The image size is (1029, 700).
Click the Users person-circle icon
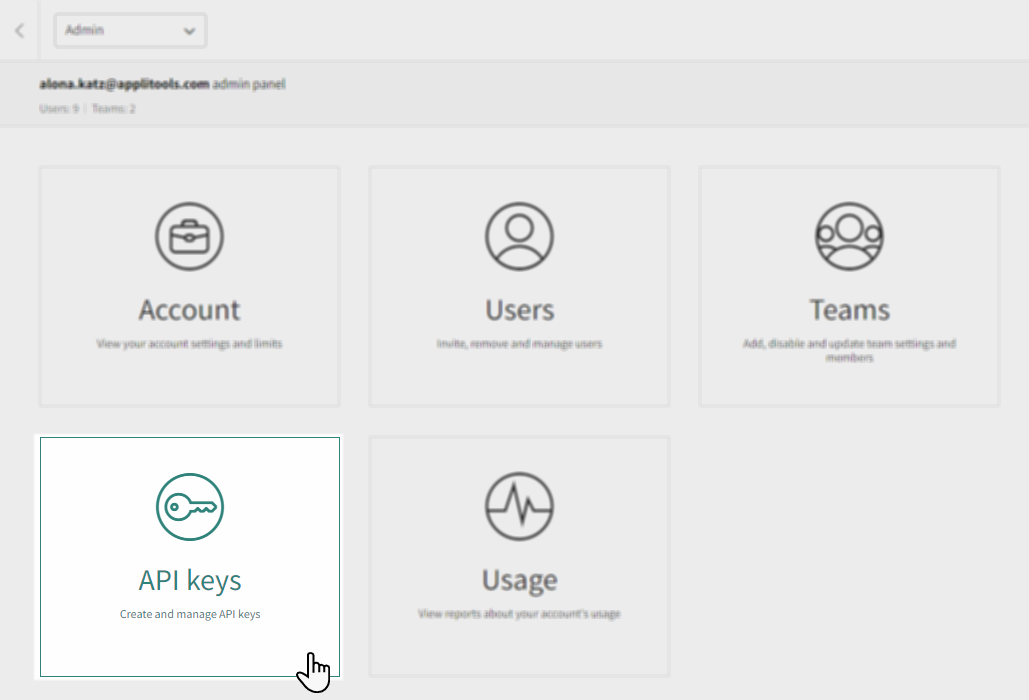click(519, 236)
